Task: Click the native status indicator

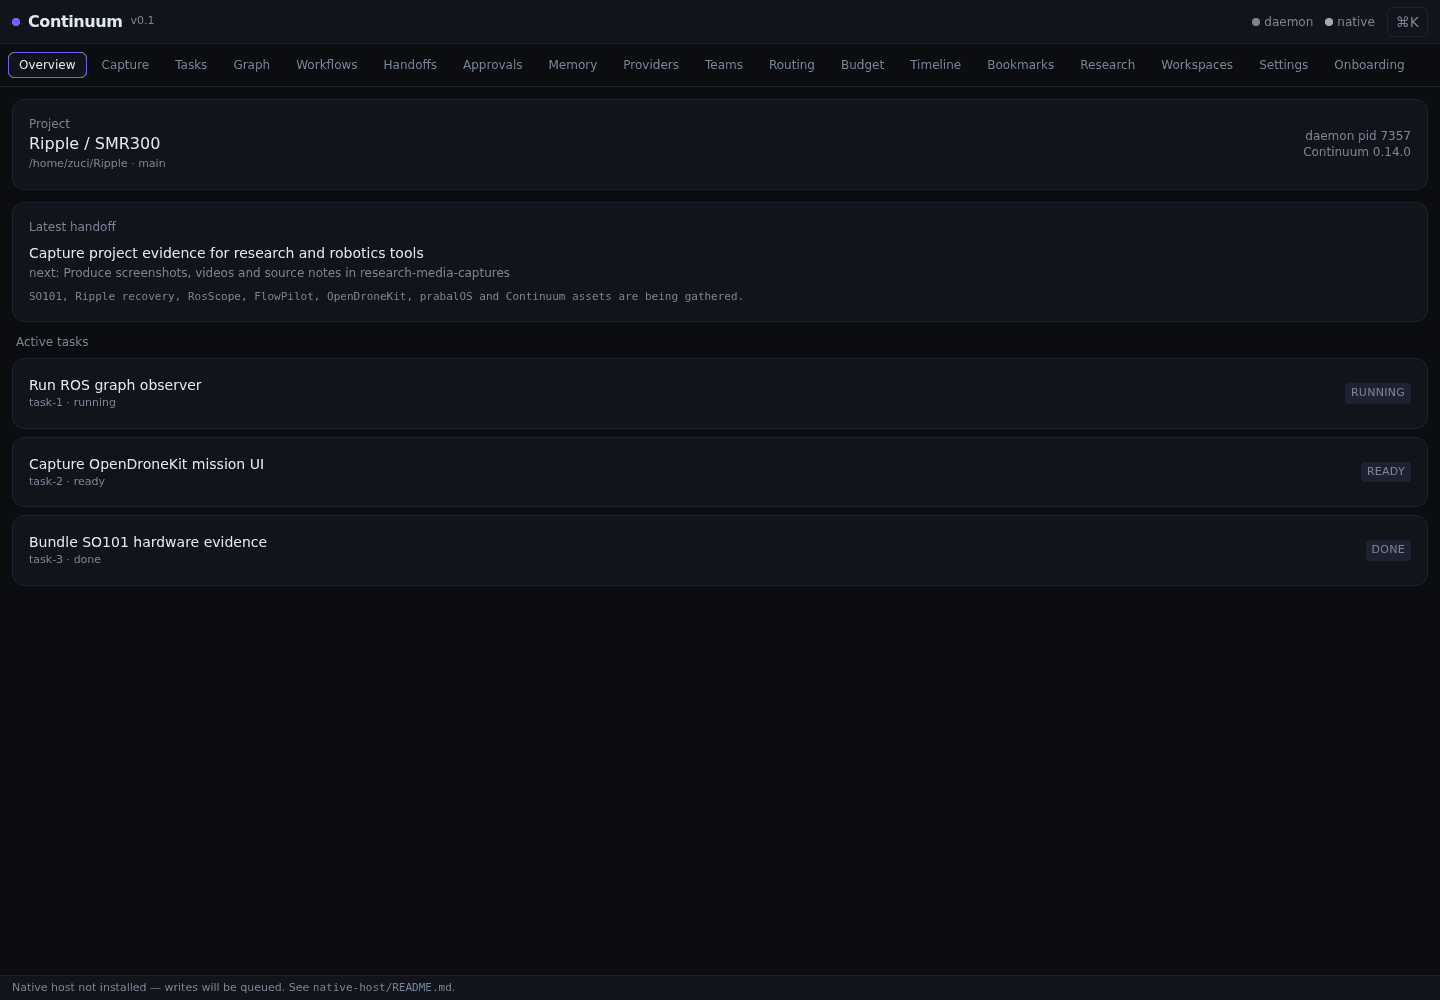Action: [1350, 22]
